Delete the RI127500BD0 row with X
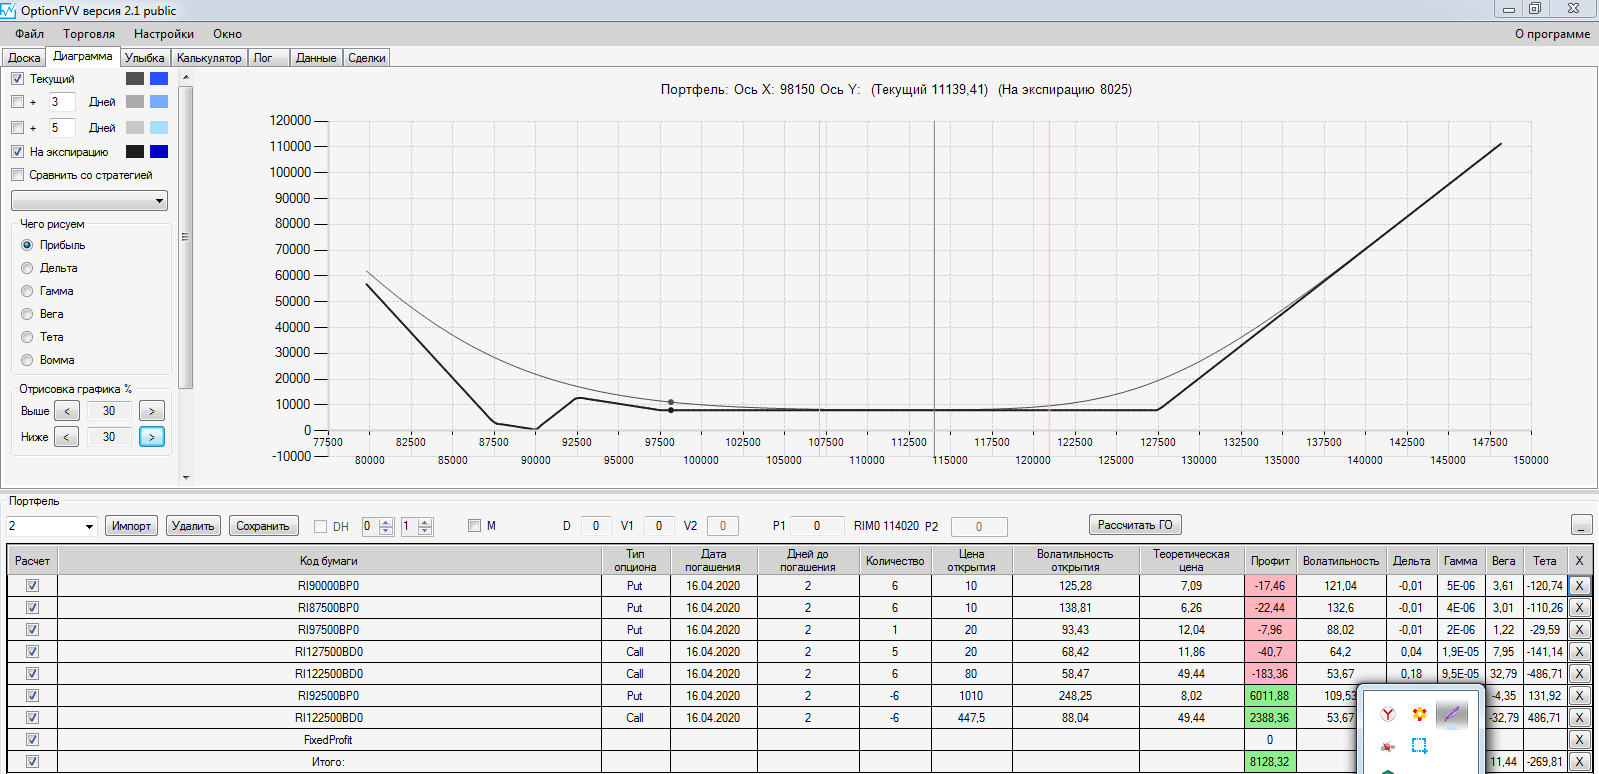Screen dimensions: 1599x774 (x=1579, y=652)
